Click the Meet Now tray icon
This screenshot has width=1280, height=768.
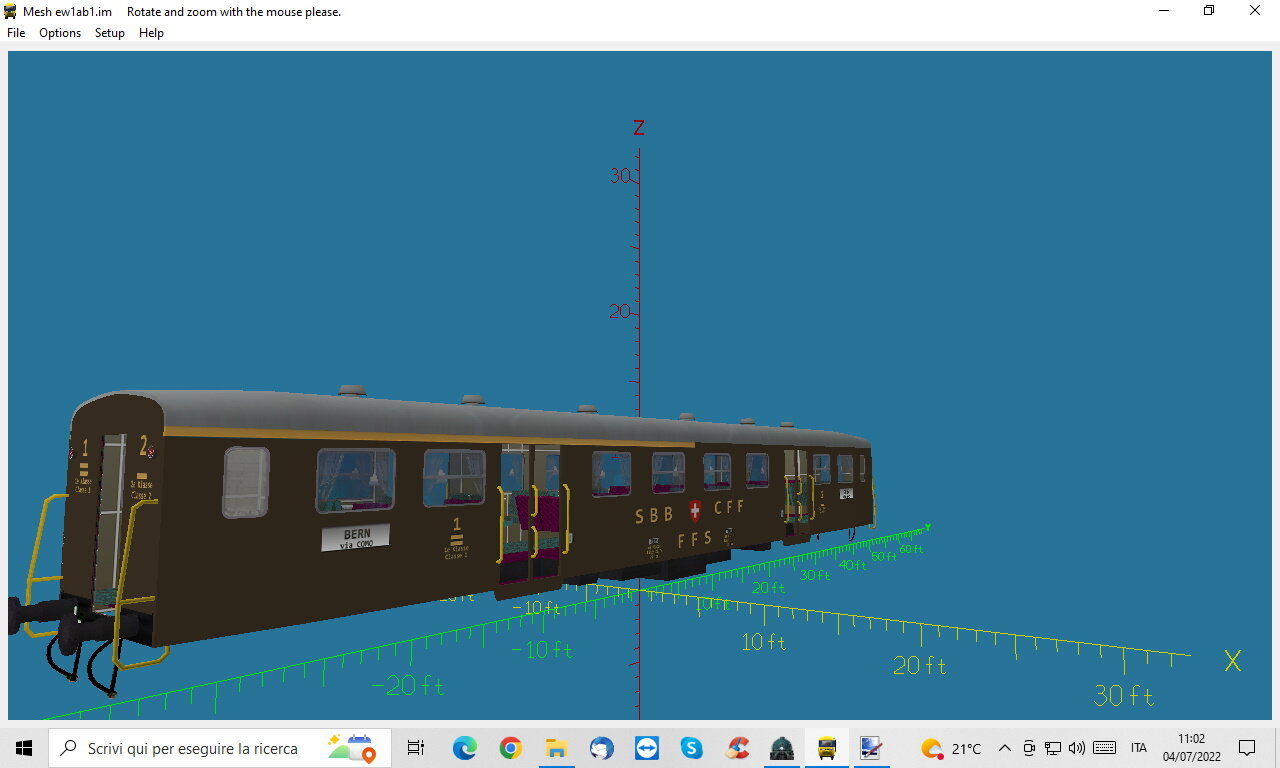1029,748
